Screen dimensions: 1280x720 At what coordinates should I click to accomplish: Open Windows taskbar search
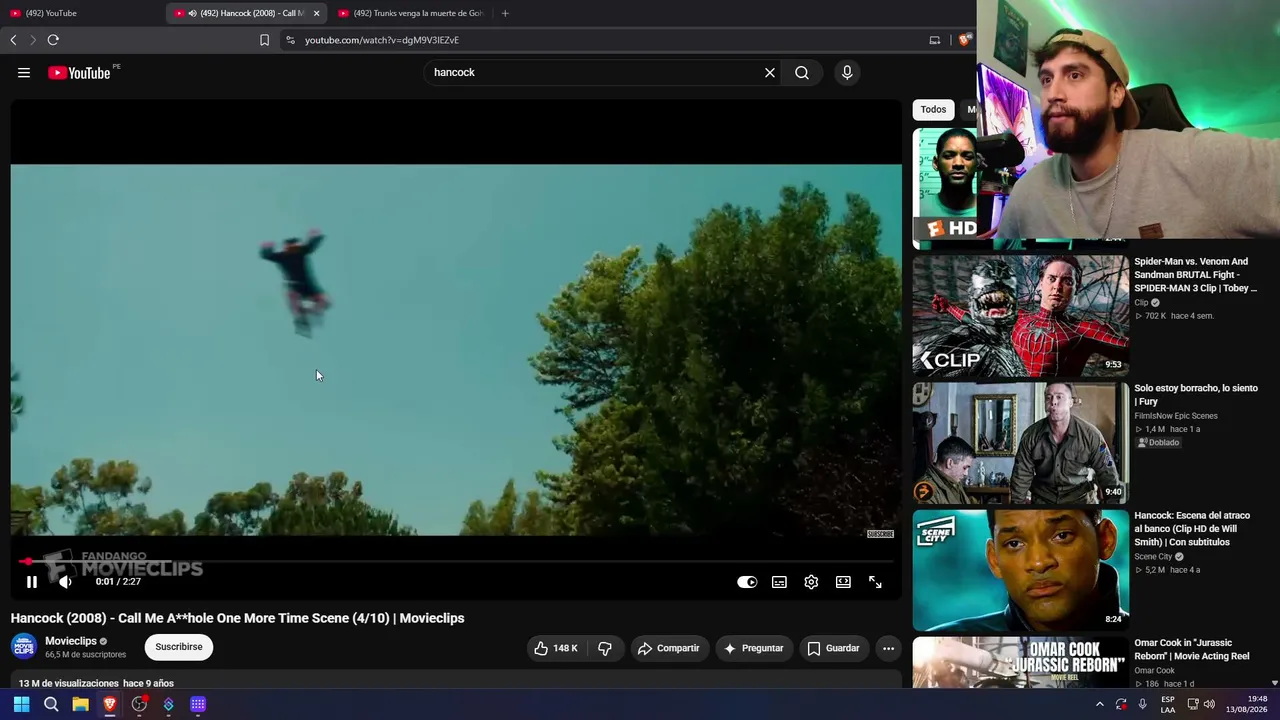(x=51, y=704)
